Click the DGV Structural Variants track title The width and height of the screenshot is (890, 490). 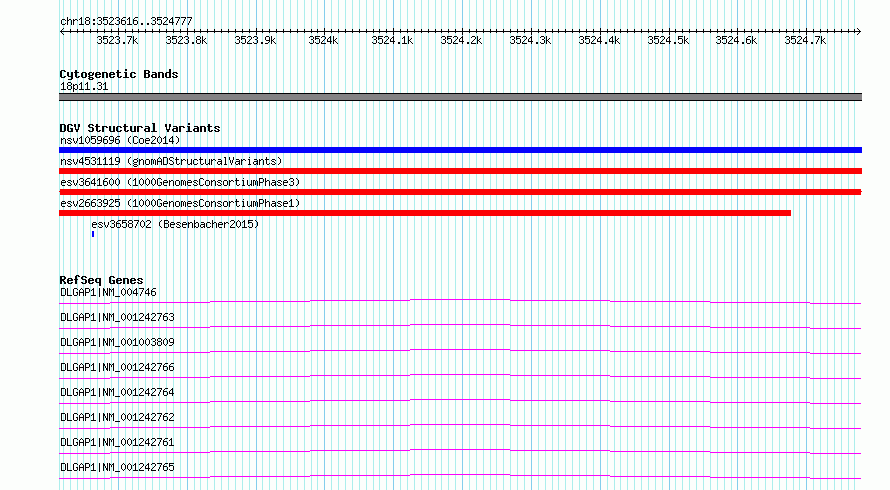140,128
